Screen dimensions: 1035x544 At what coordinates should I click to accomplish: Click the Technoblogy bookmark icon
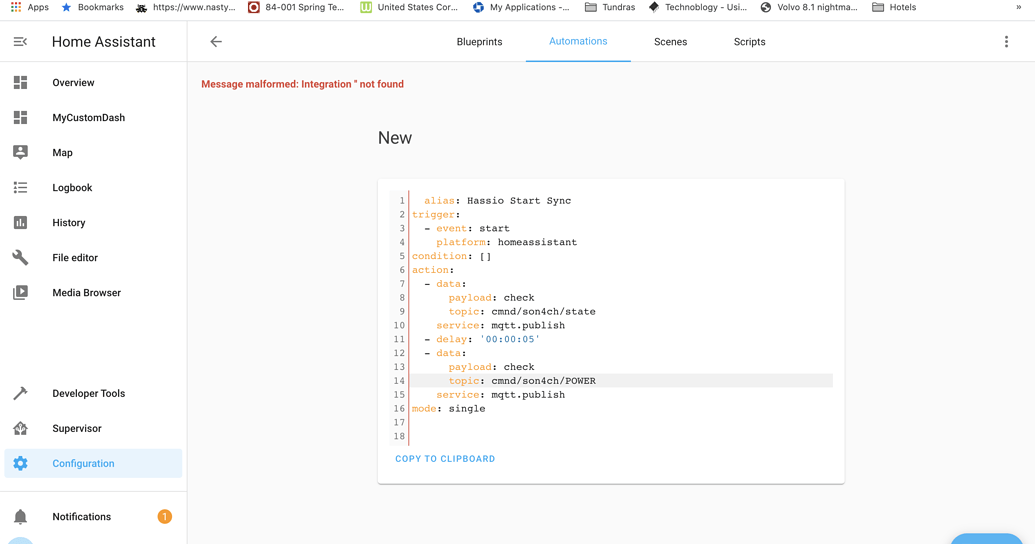(653, 7)
